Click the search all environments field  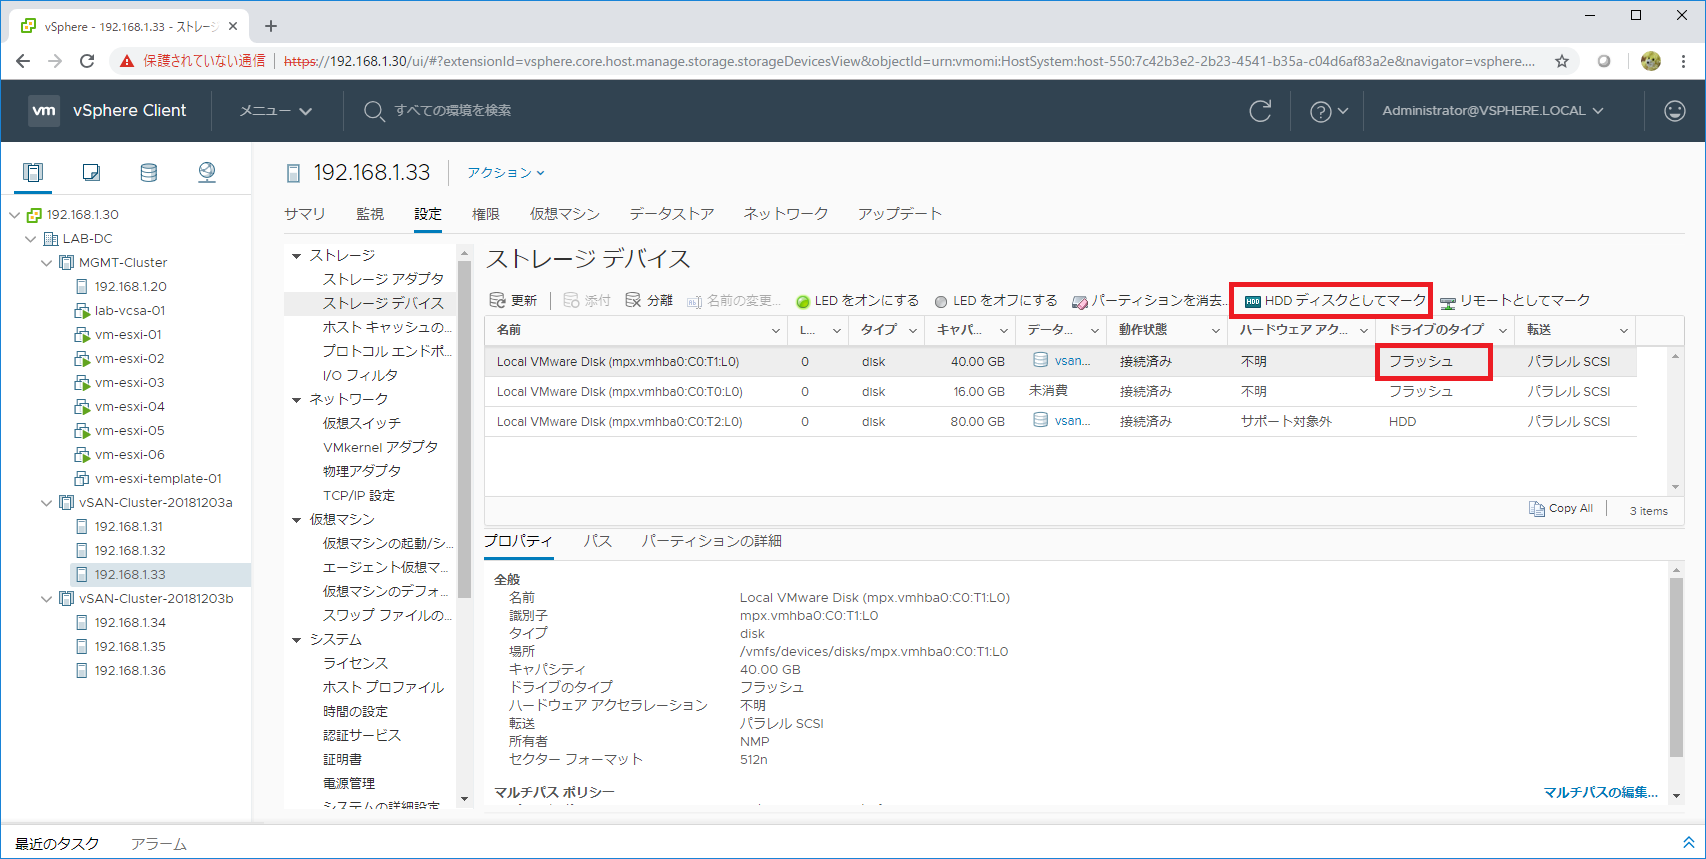[x=453, y=111]
